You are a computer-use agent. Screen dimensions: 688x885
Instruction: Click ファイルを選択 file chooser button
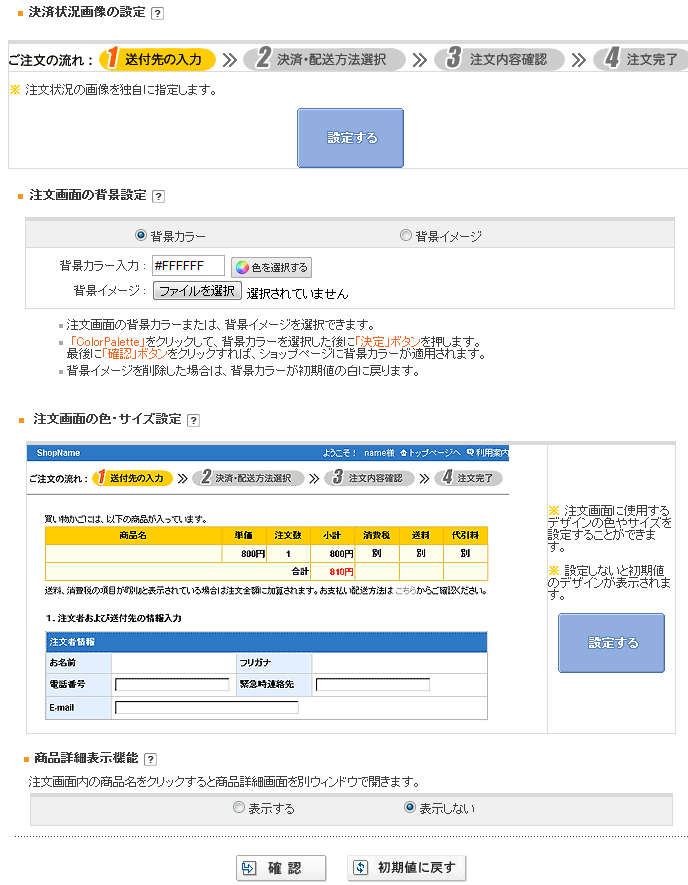tap(197, 291)
